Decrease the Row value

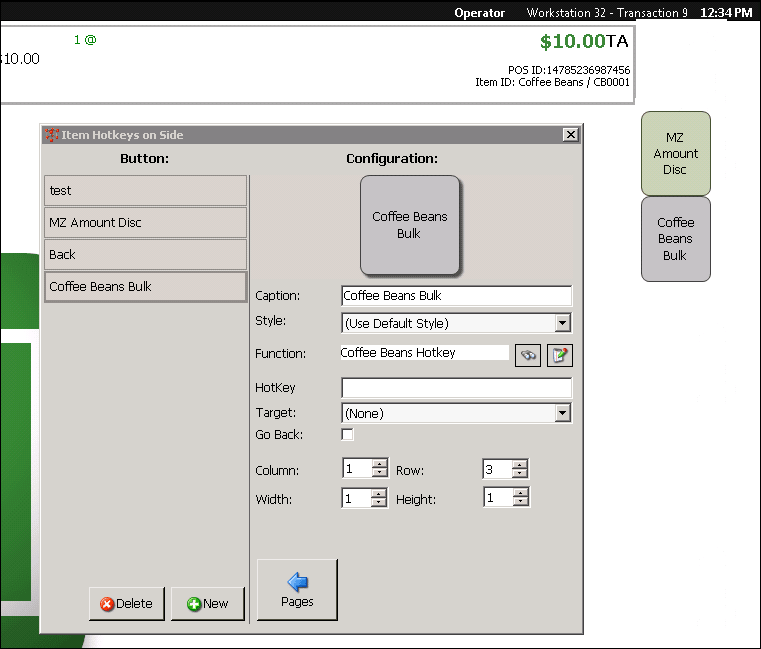point(520,473)
